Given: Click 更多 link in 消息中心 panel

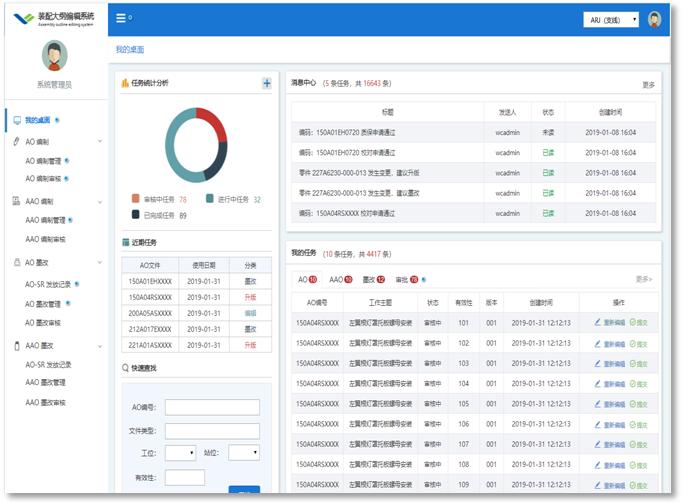Looking at the screenshot, I should coord(648,85).
